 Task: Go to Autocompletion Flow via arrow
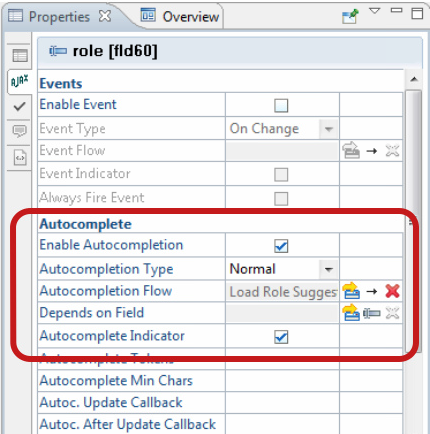click(372, 292)
